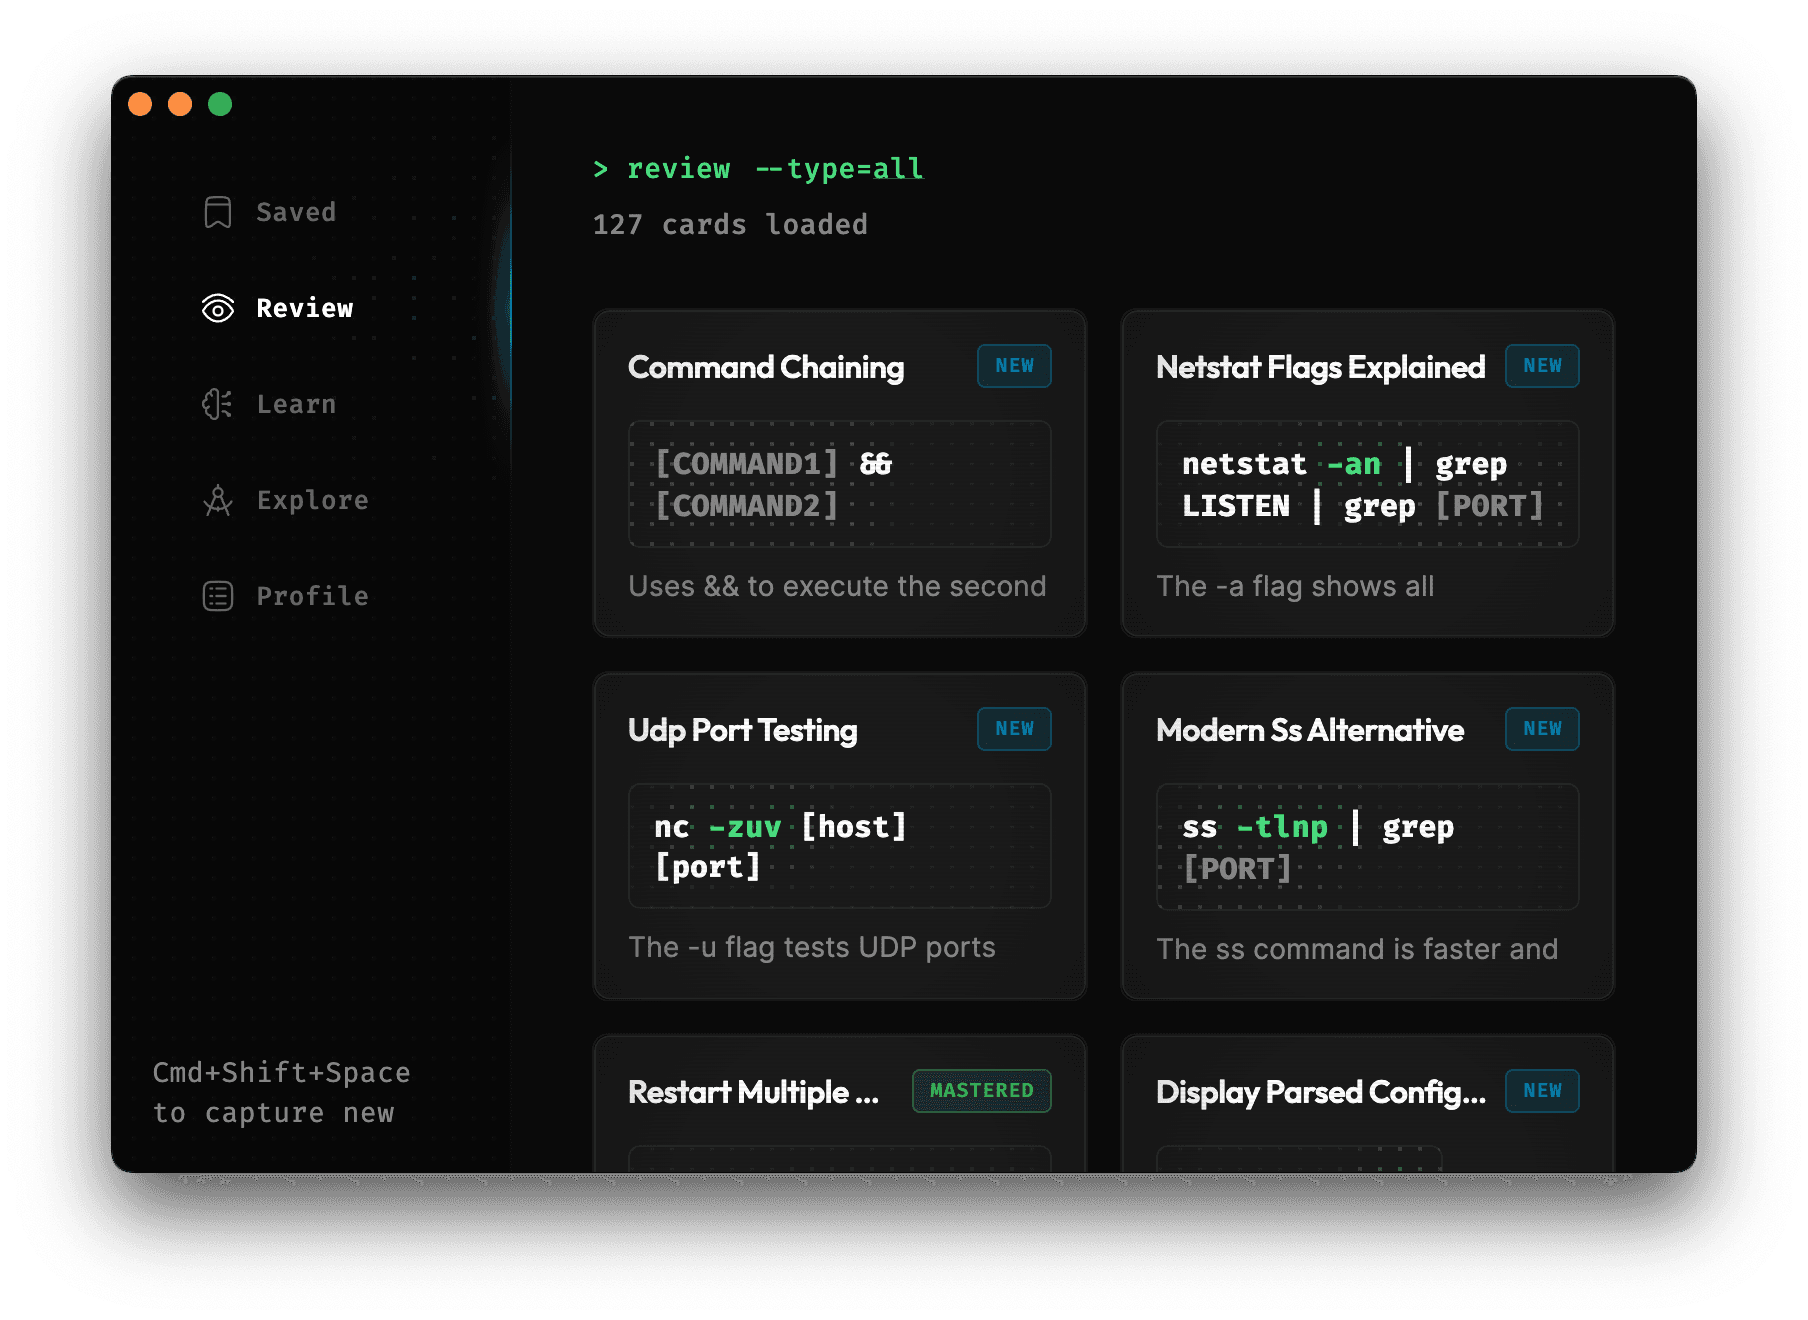Click the NEW badge on Command Chaining
Screen dimensions: 1808x1320
pos(1014,366)
